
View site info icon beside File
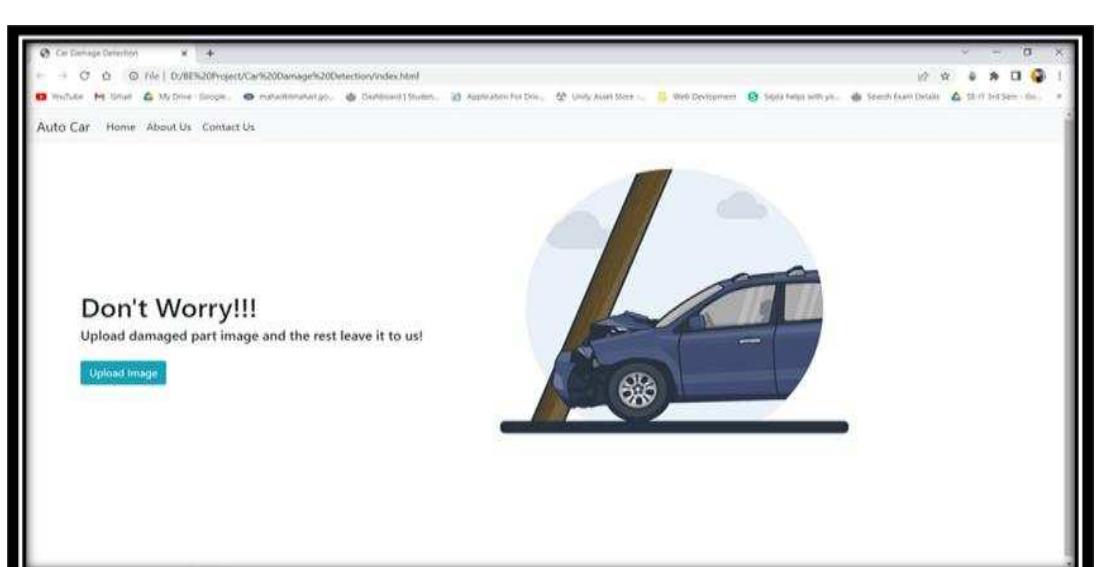tap(132, 76)
